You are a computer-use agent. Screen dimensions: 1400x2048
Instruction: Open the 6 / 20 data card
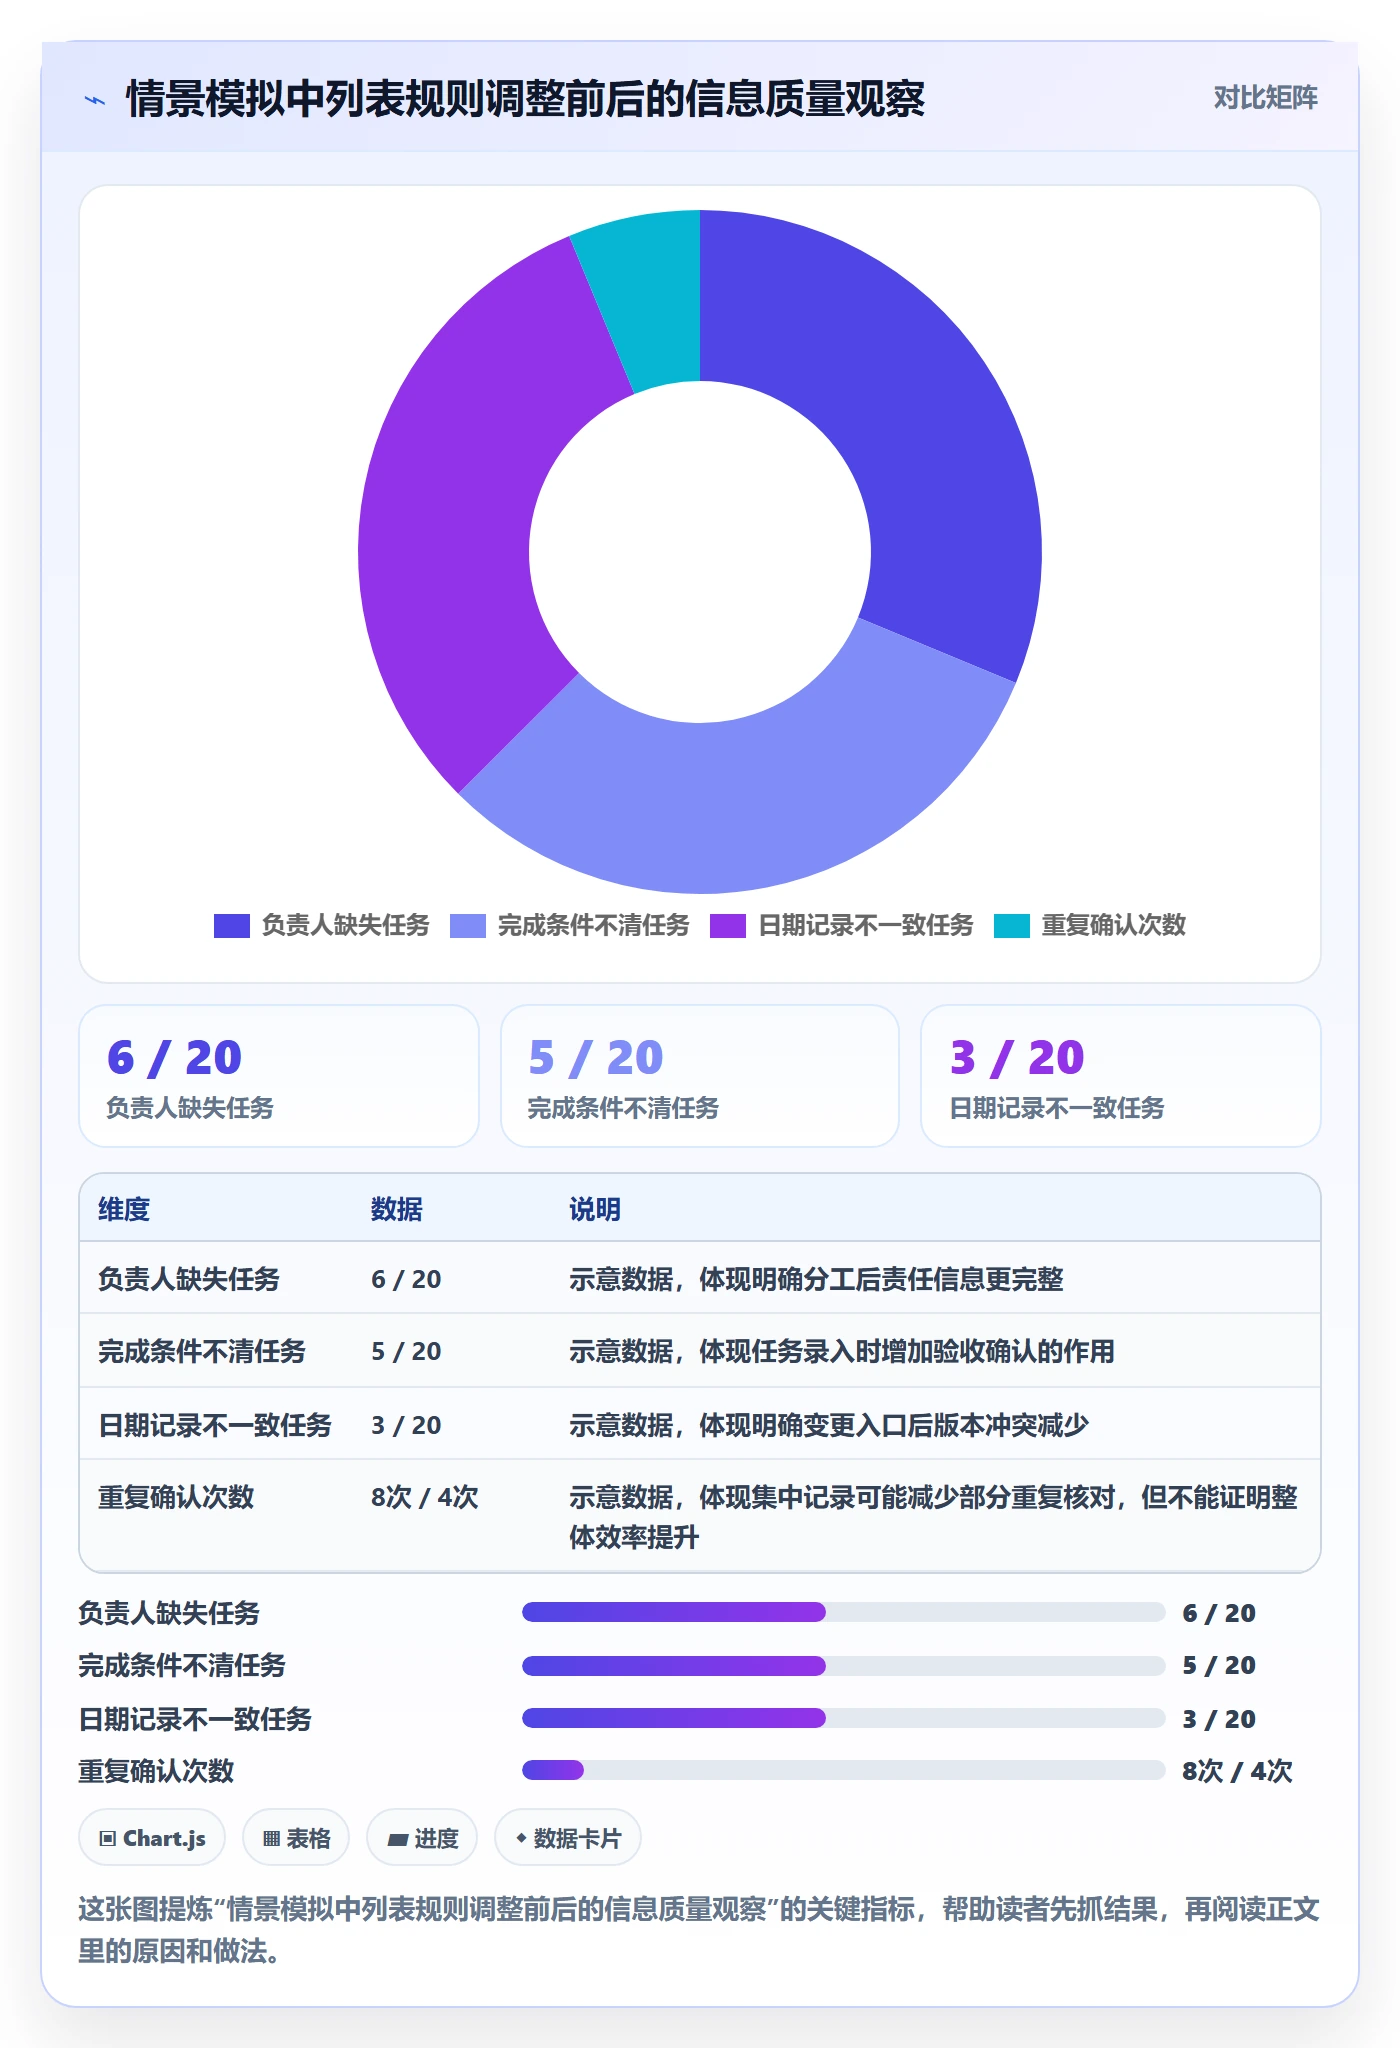point(279,1076)
